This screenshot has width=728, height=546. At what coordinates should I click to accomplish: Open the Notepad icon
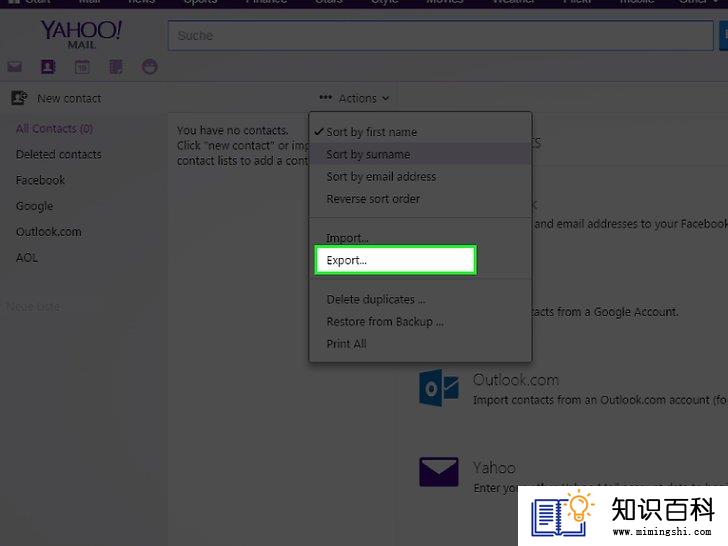click(116, 67)
